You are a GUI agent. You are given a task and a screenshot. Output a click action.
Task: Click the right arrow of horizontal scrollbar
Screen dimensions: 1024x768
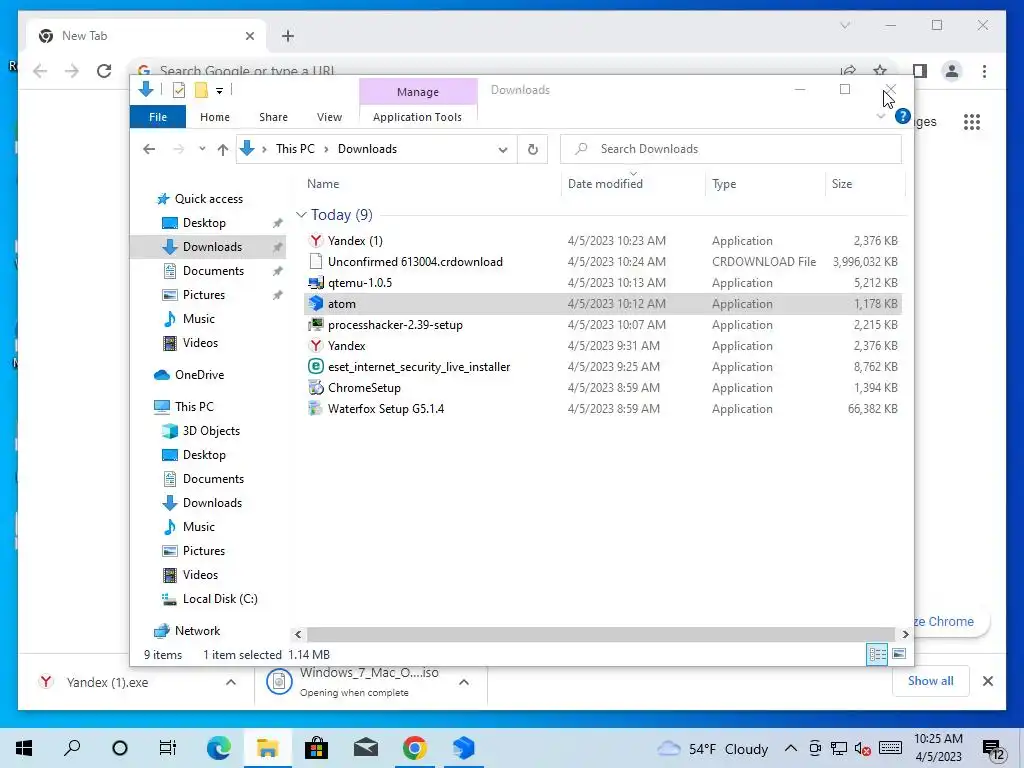click(x=905, y=634)
